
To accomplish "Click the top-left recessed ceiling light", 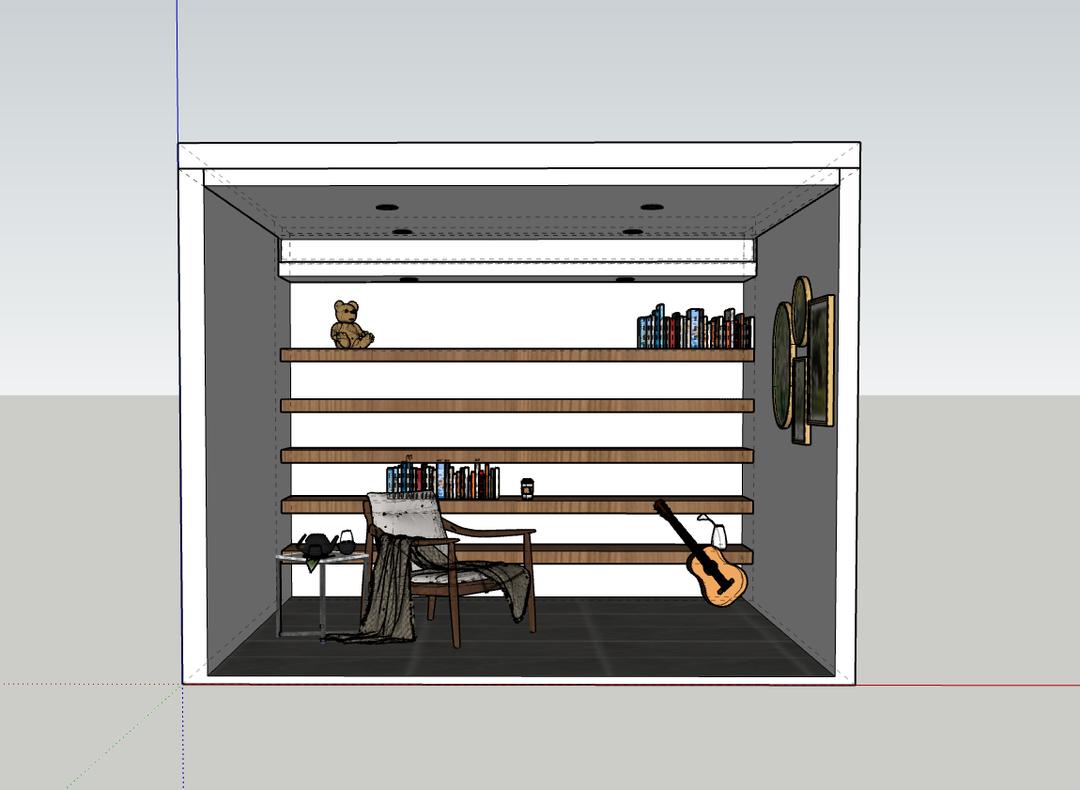I will tap(387, 207).
